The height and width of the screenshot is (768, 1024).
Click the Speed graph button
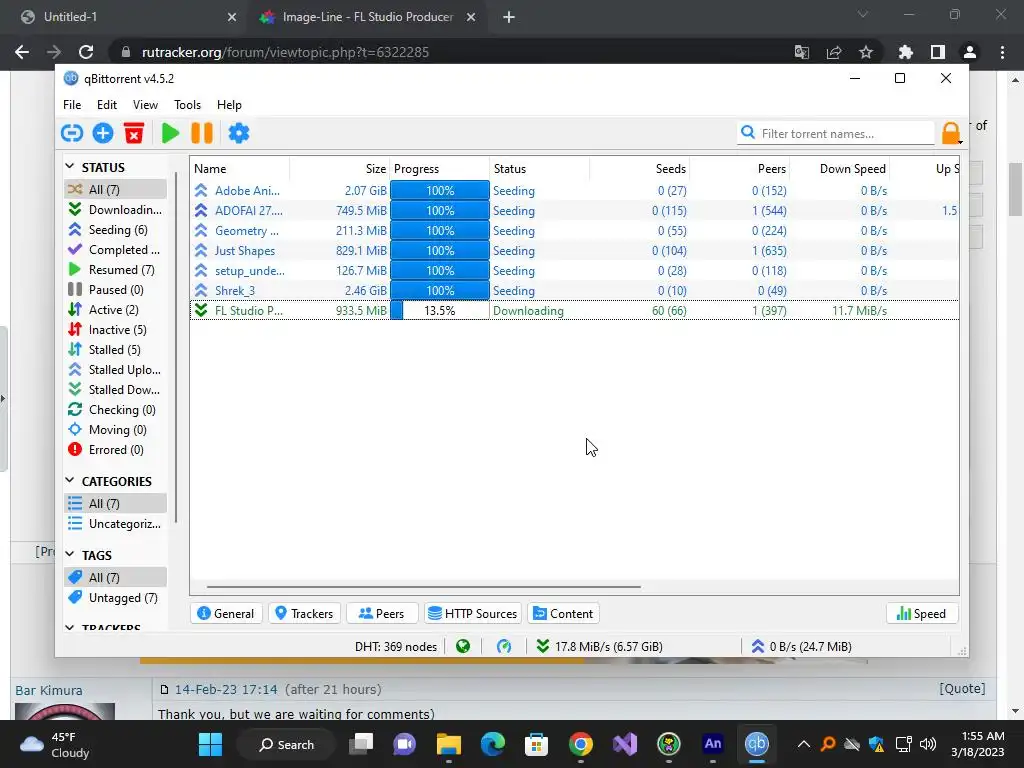click(921, 614)
